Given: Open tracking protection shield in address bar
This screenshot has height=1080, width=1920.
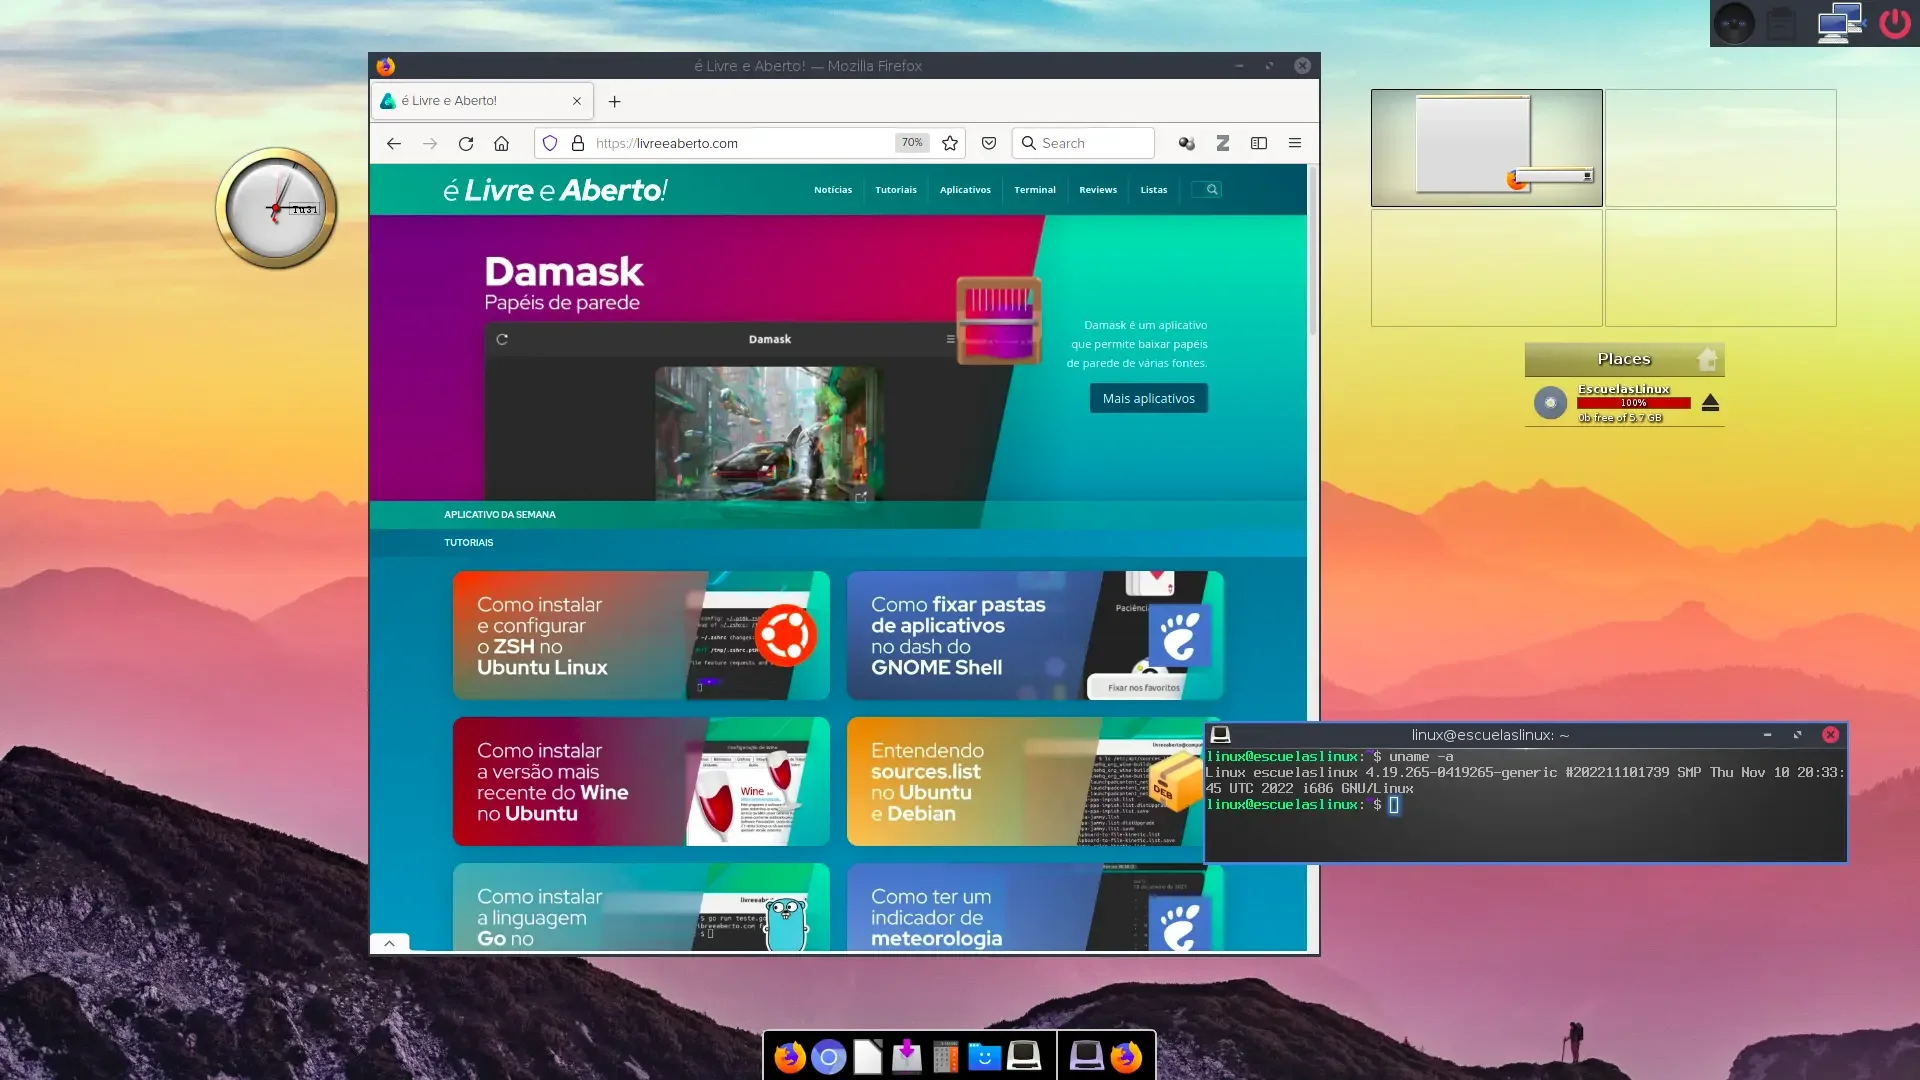Looking at the screenshot, I should (550, 144).
